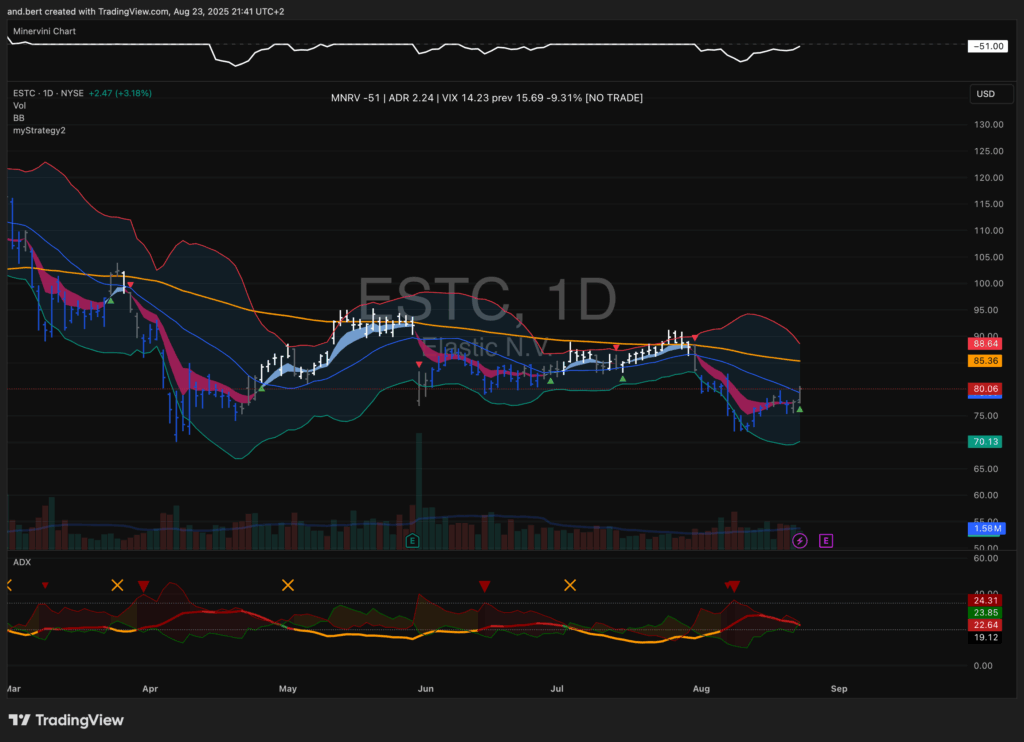Image resolution: width=1024 pixels, height=742 pixels.
Task: Click the ESTC 1D NYSE symbol title
Action: point(47,93)
